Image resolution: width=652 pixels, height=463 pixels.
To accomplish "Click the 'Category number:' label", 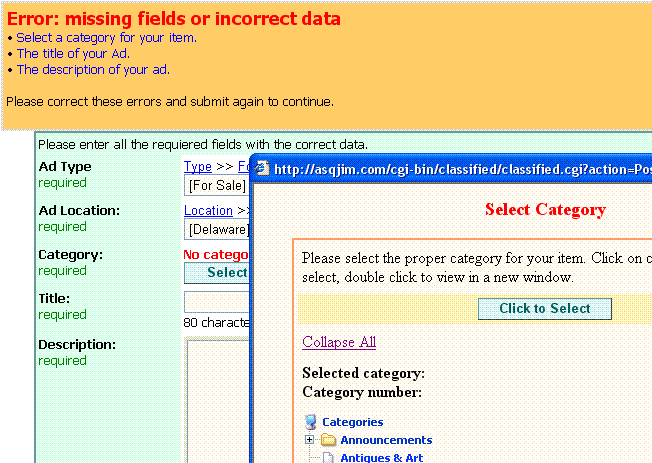I will 362,392.
